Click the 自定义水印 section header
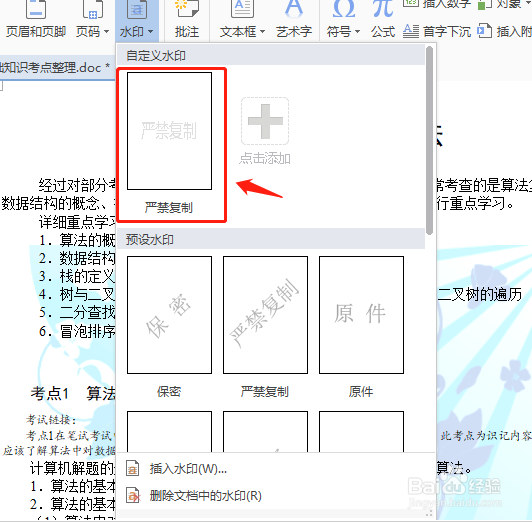This screenshot has width=532, height=522. tap(270, 56)
